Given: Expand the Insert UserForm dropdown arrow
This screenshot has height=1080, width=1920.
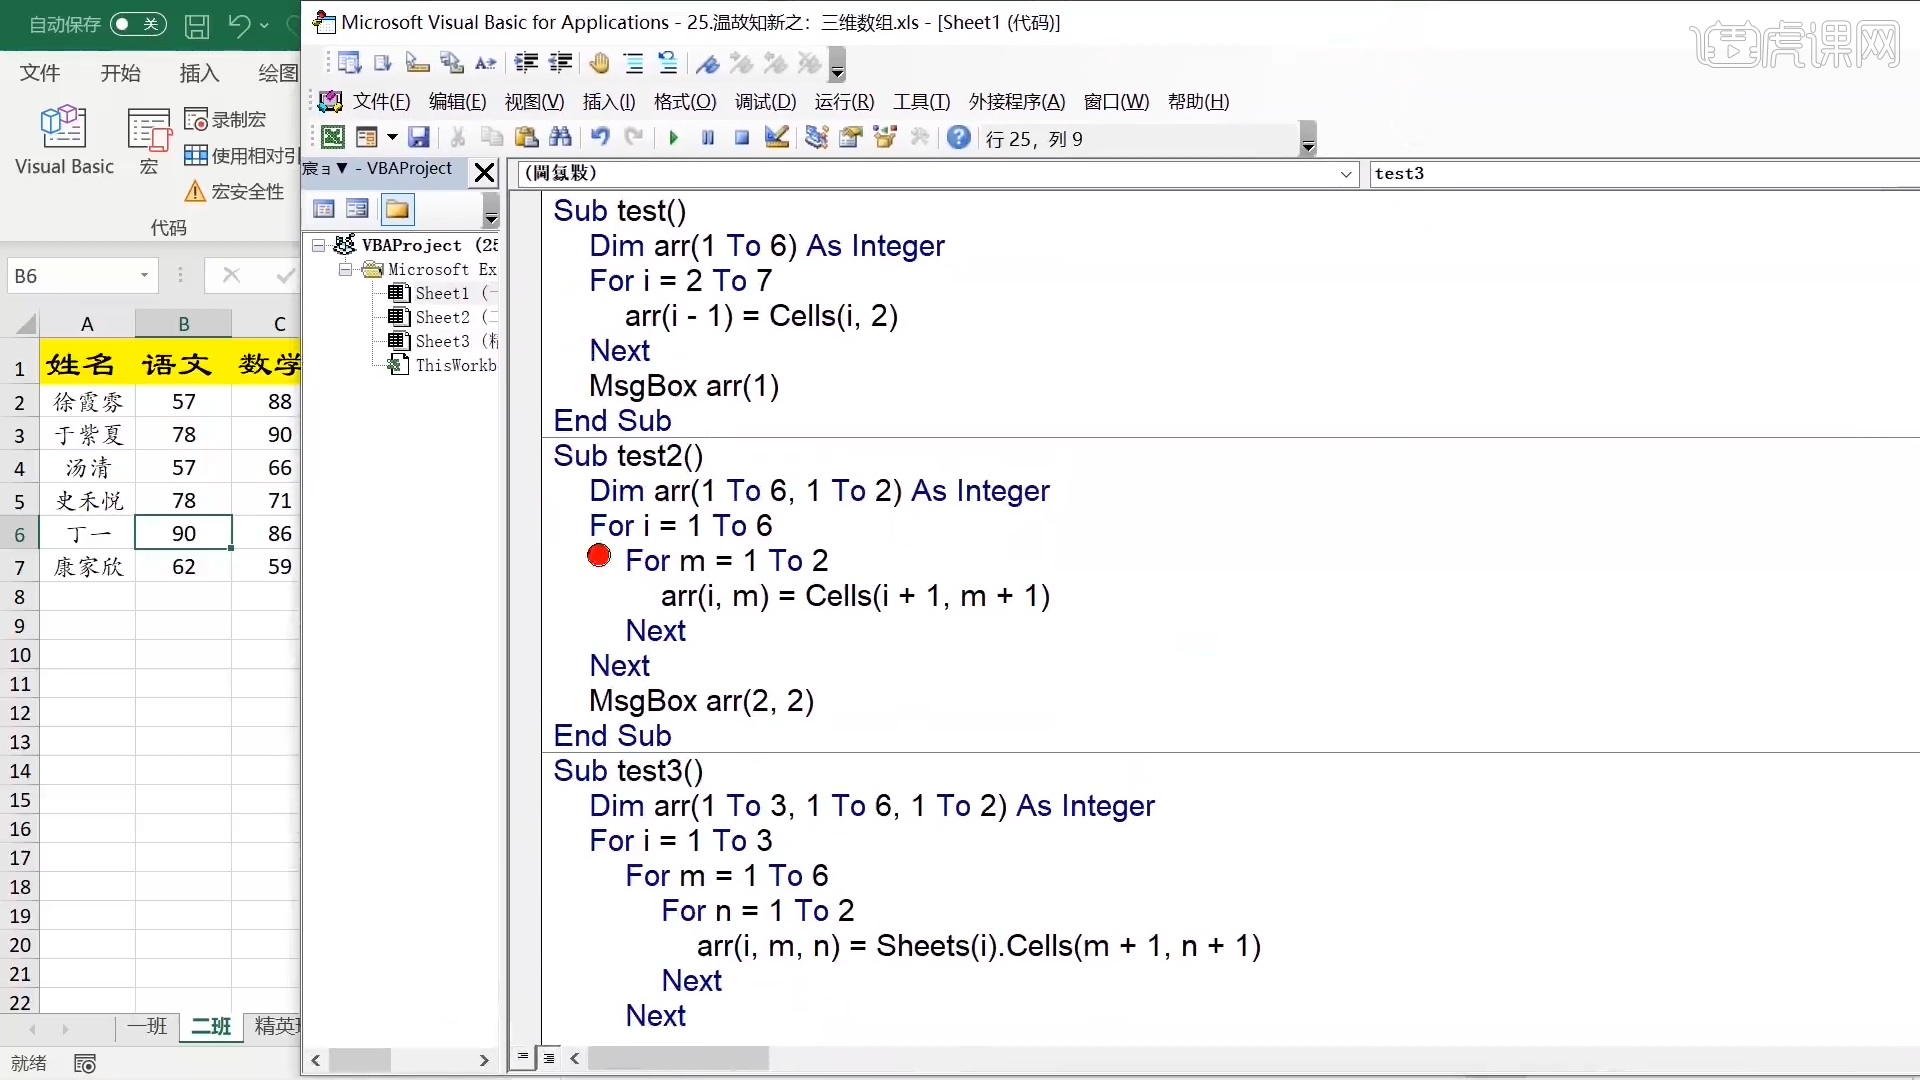Looking at the screenshot, I should [x=392, y=138].
